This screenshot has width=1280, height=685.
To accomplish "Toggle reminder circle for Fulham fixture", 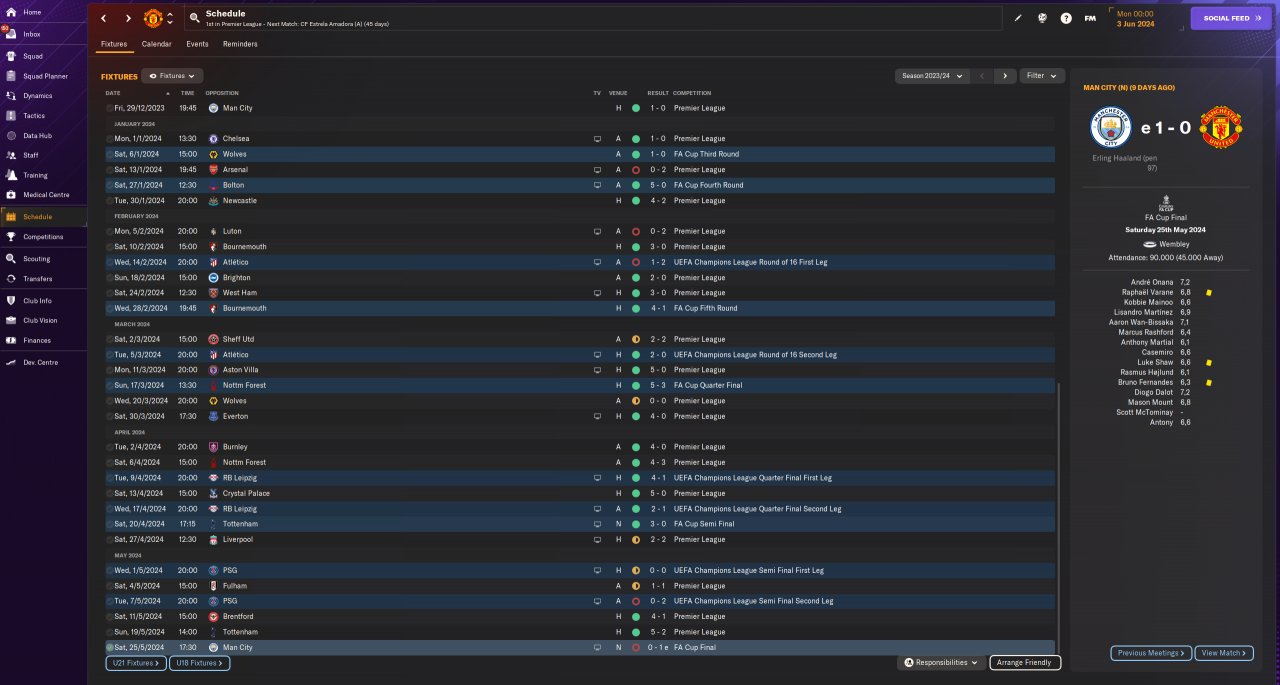I will [x=110, y=586].
